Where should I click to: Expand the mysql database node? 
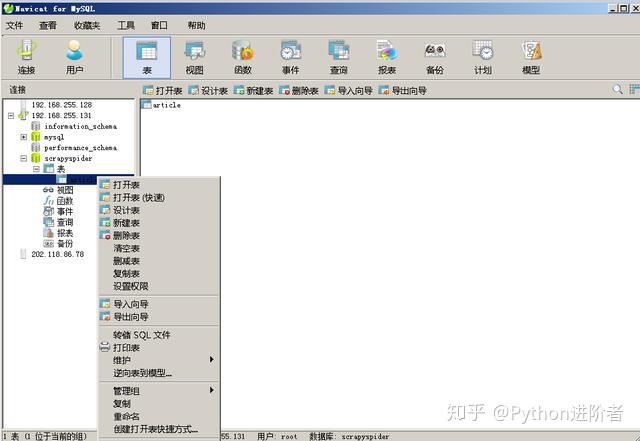pos(24,137)
